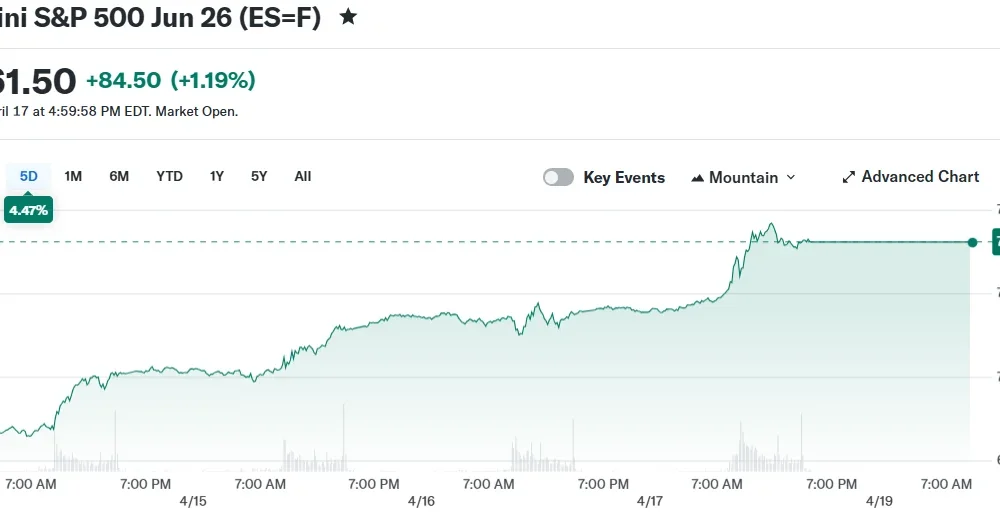Click the 4.47% performance badge
The image size is (1000, 513).
(x=29, y=210)
